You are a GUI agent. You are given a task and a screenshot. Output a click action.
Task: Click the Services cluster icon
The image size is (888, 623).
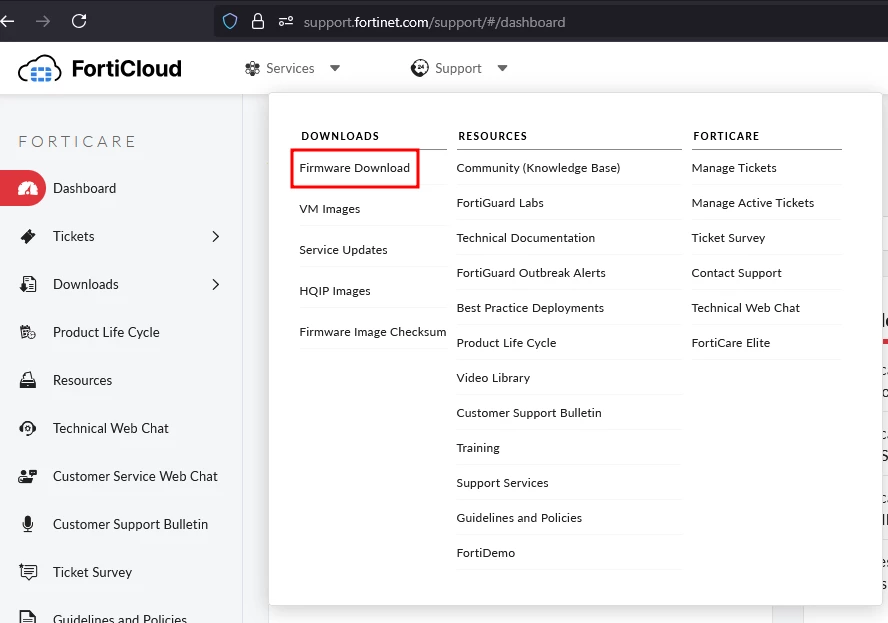(252, 69)
